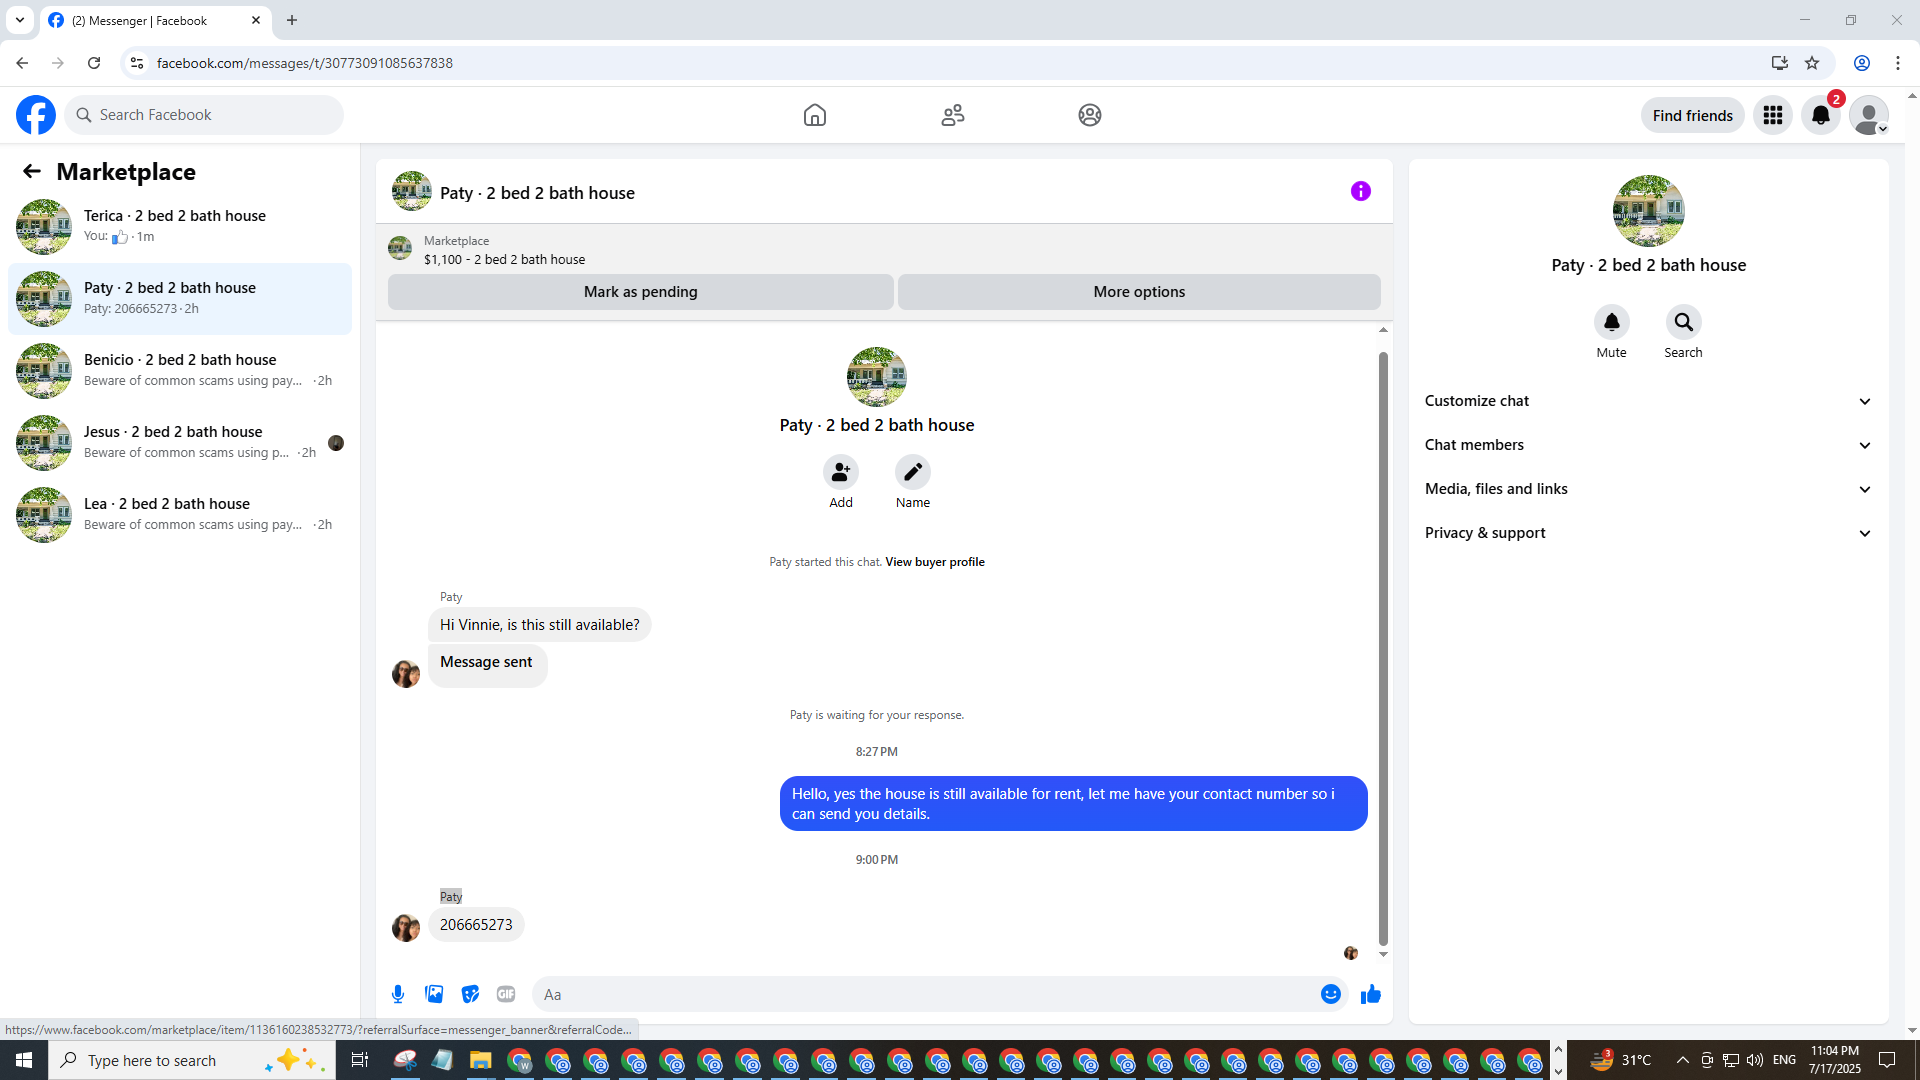Click the message "206665273"
The image size is (1920, 1080).
tap(476, 925)
